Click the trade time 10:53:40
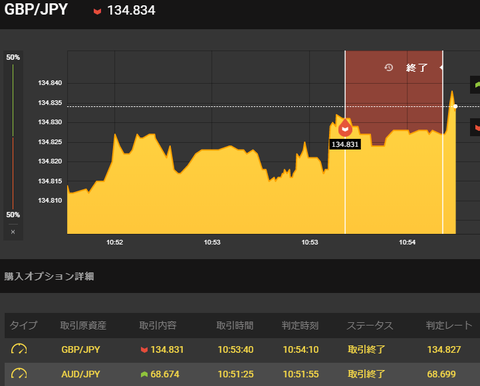The height and width of the screenshot is (386, 480). coord(236,350)
